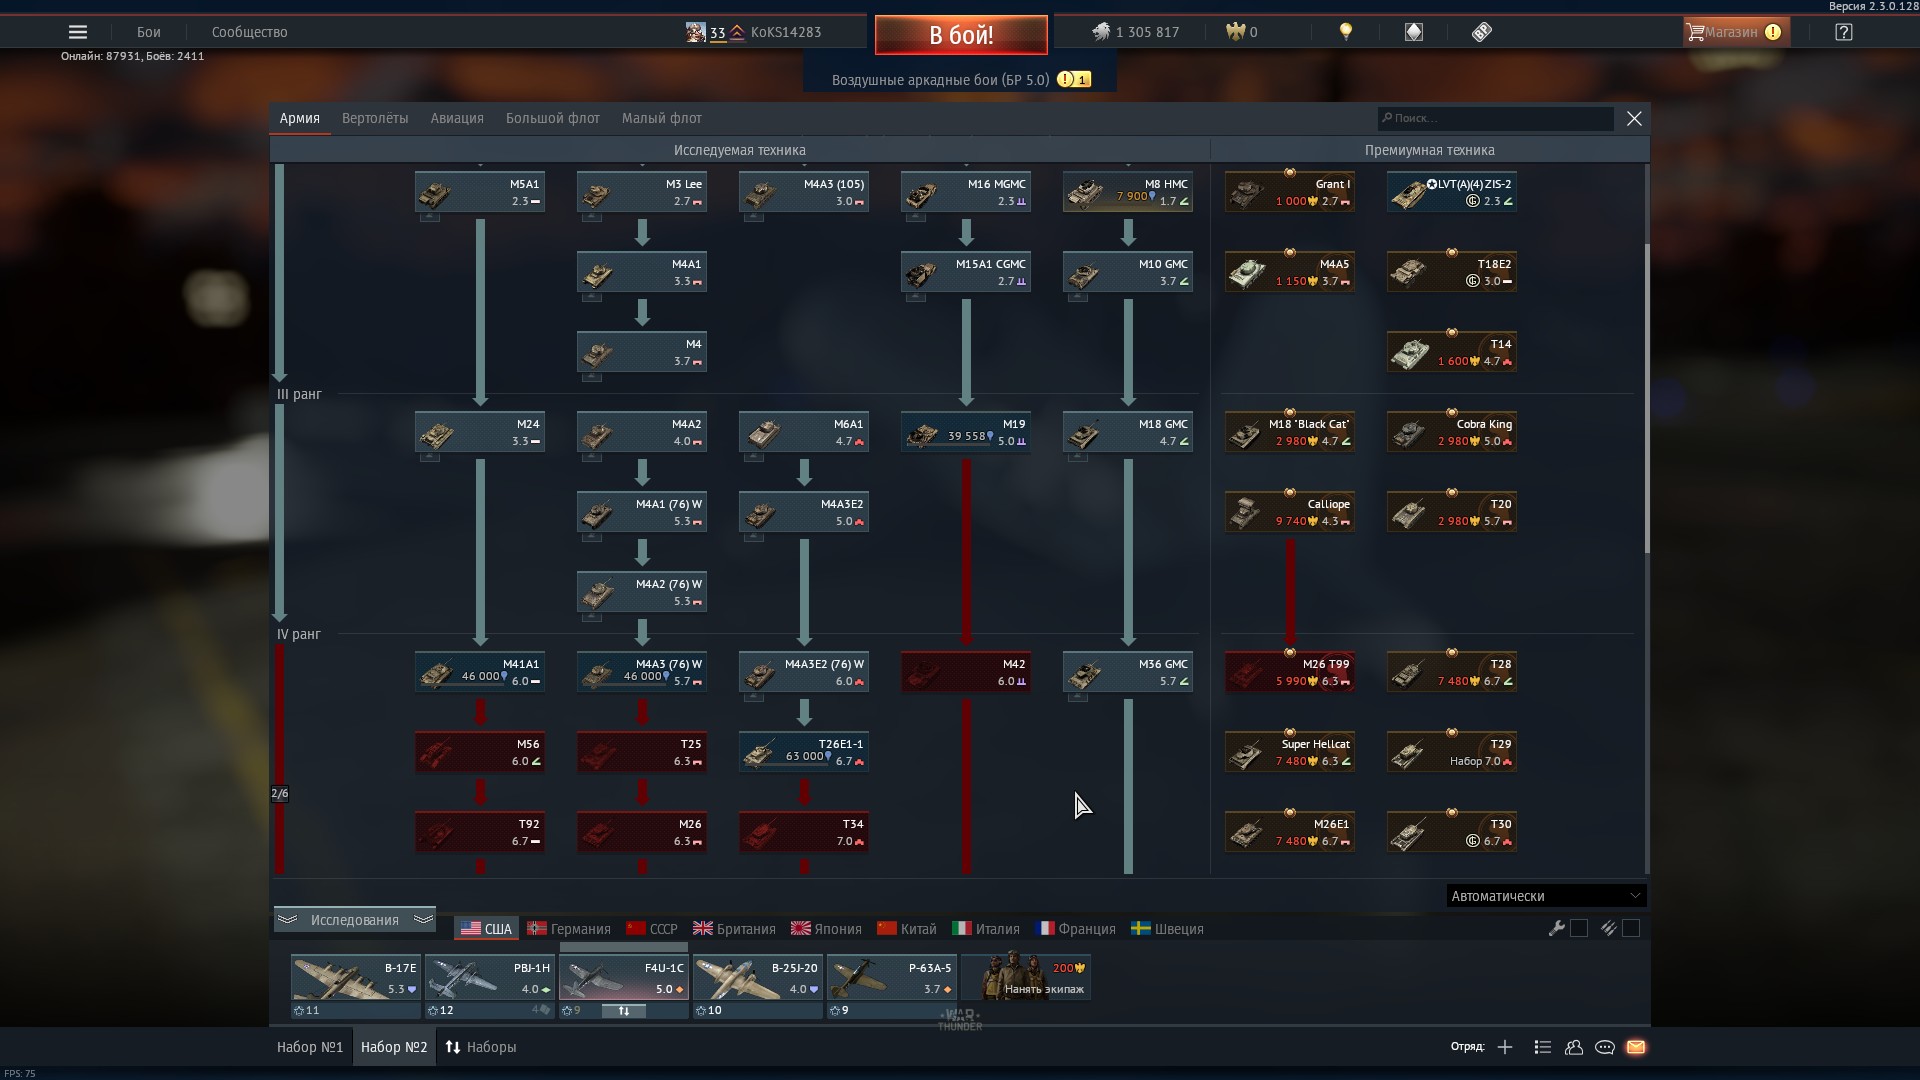Click the Silver Lions currency balance
The height and width of the screenshot is (1080, 1920).
point(1135,32)
